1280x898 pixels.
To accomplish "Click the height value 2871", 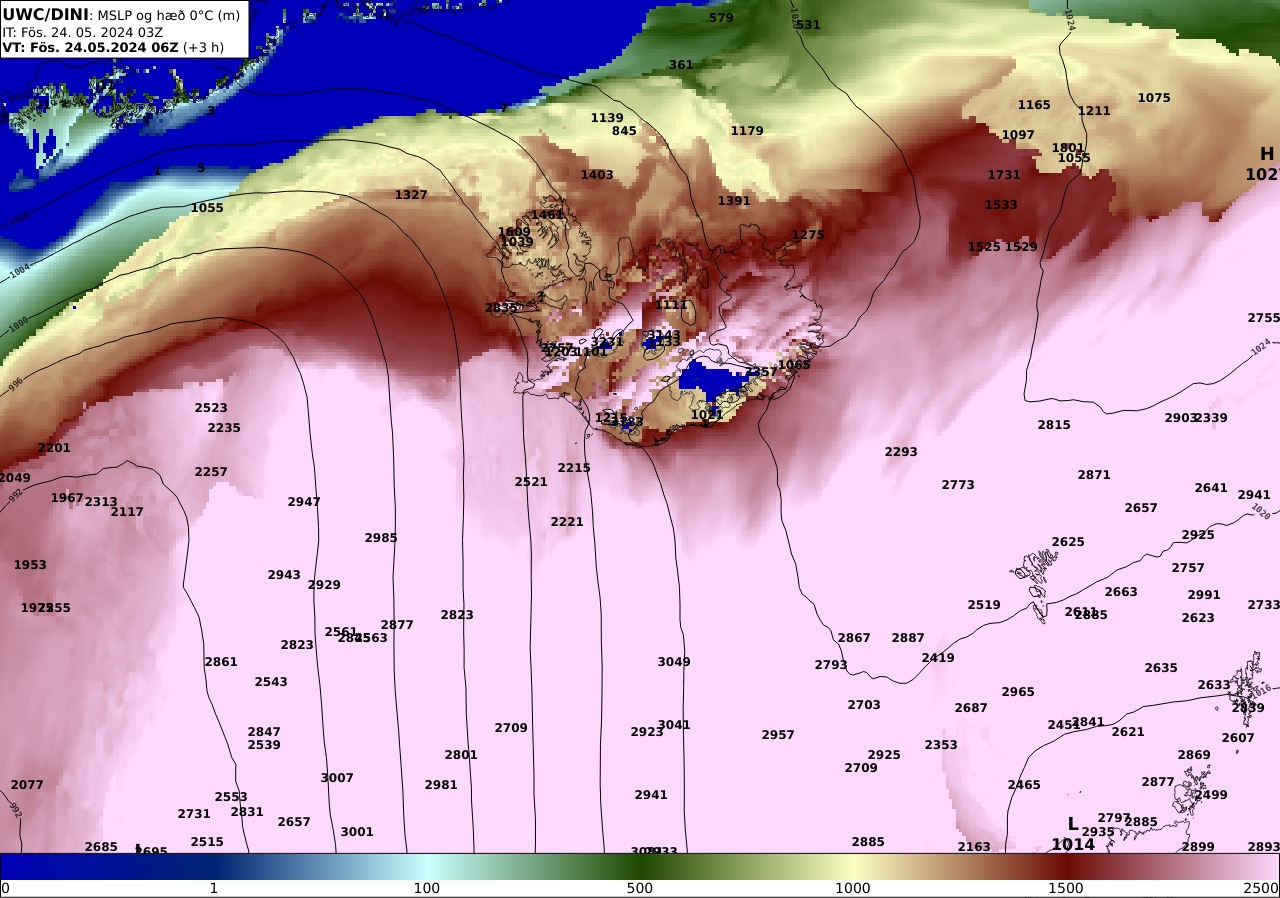I will [x=1094, y=475].
